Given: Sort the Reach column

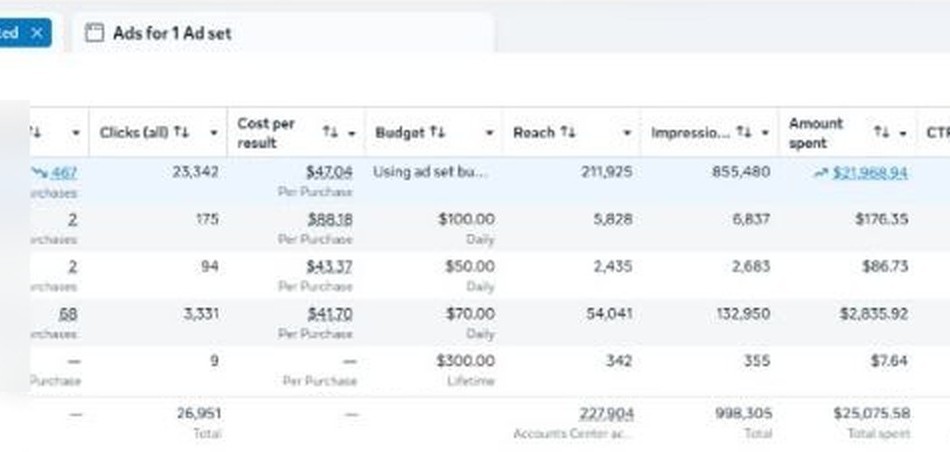Looking at the screenshot, I should (x=568, y=132).
